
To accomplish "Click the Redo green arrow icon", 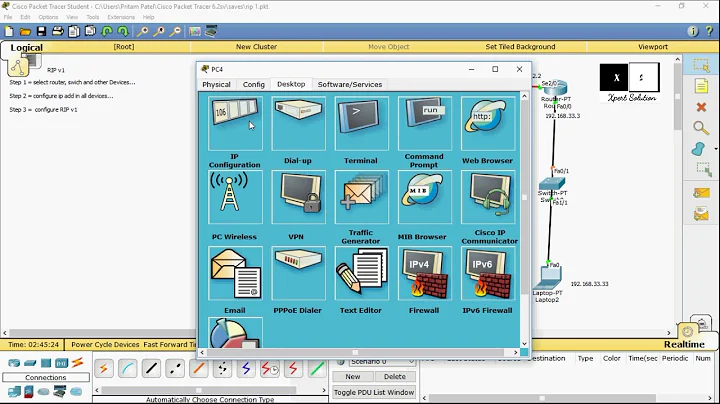I will click(123, 31).
